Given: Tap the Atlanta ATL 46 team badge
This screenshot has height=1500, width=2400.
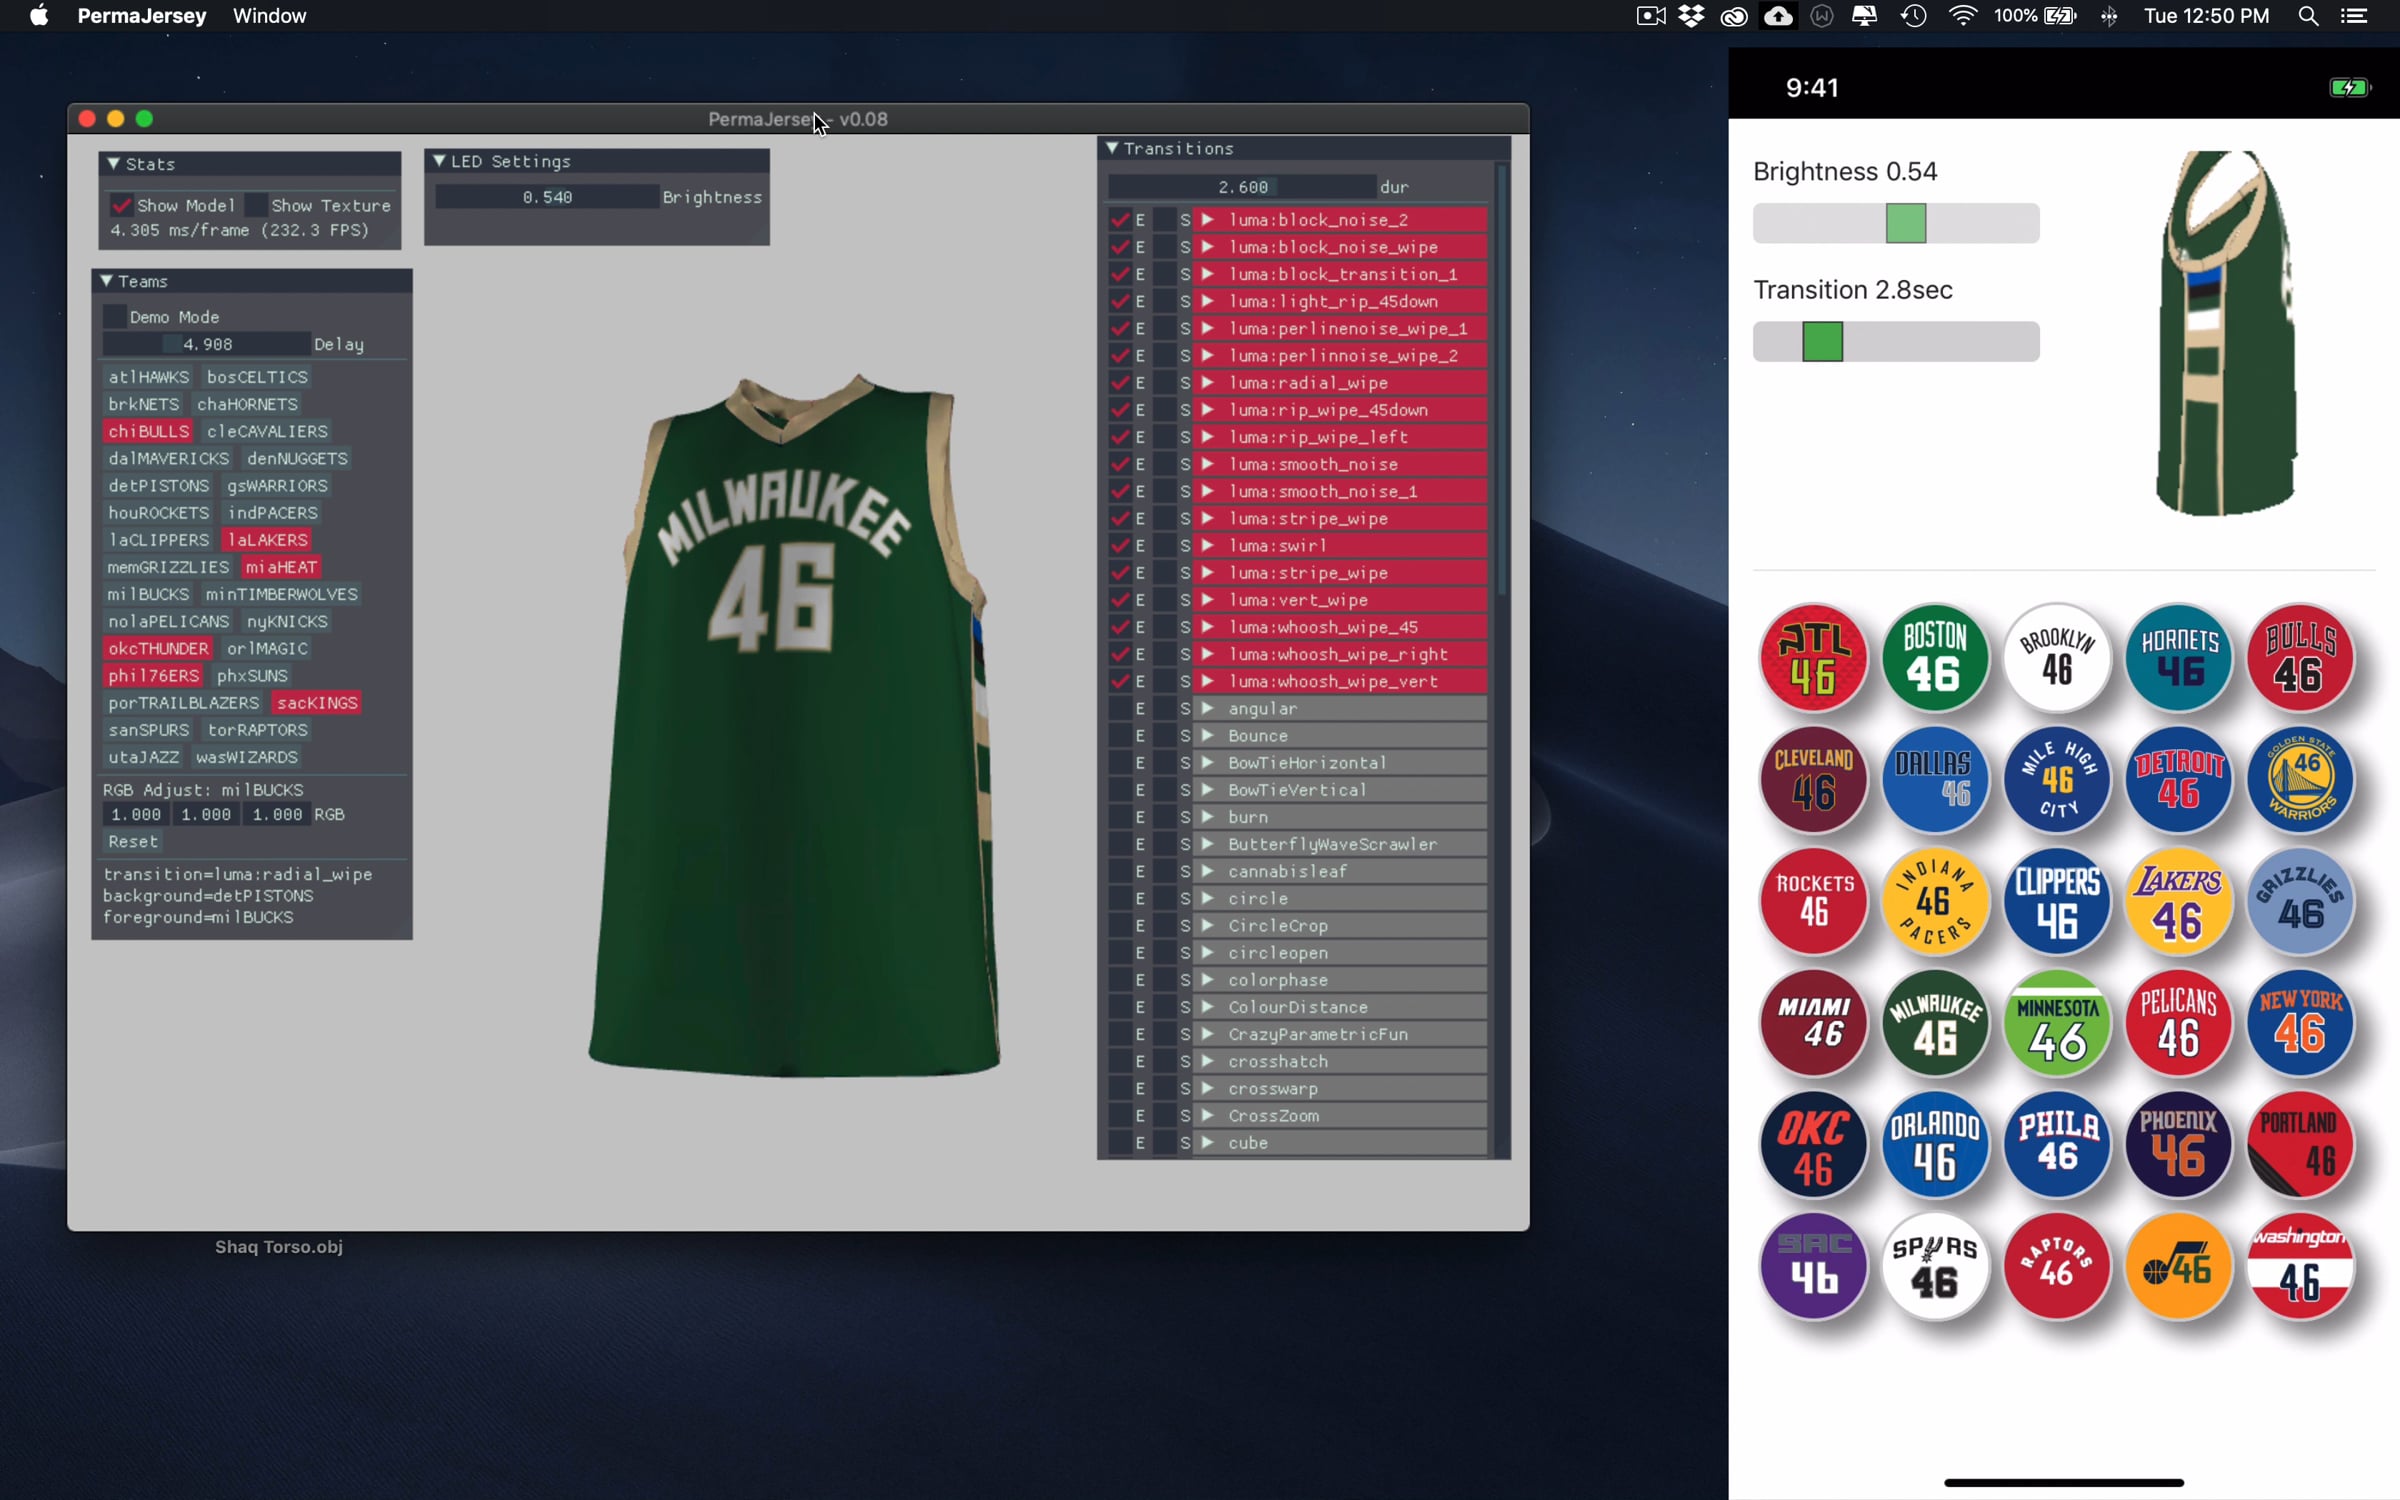Looking at the screenshot, I should [x=1813, y=658].
